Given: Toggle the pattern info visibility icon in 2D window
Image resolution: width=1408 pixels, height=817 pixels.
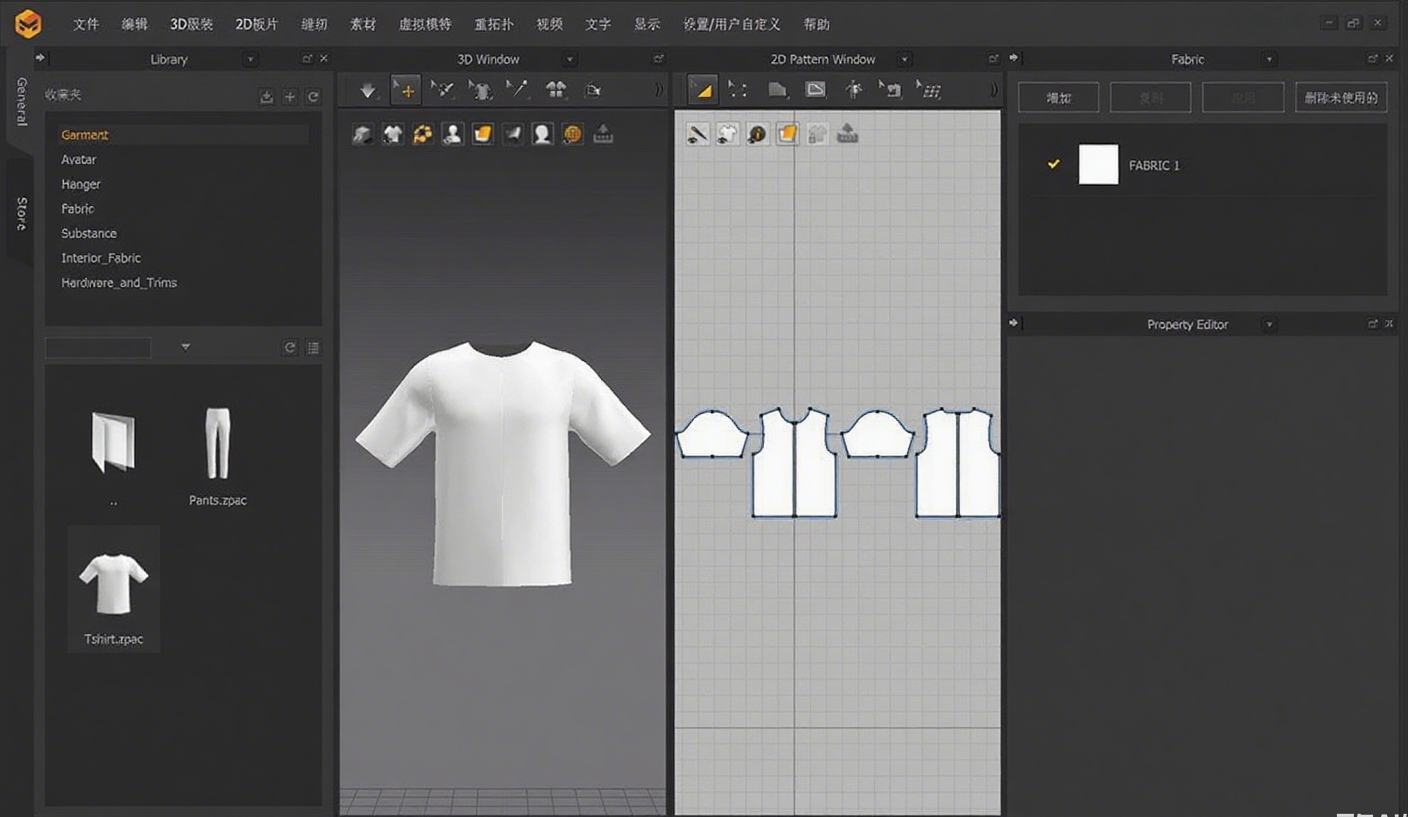Looking at the screenshot, I should tap(757, 134).
